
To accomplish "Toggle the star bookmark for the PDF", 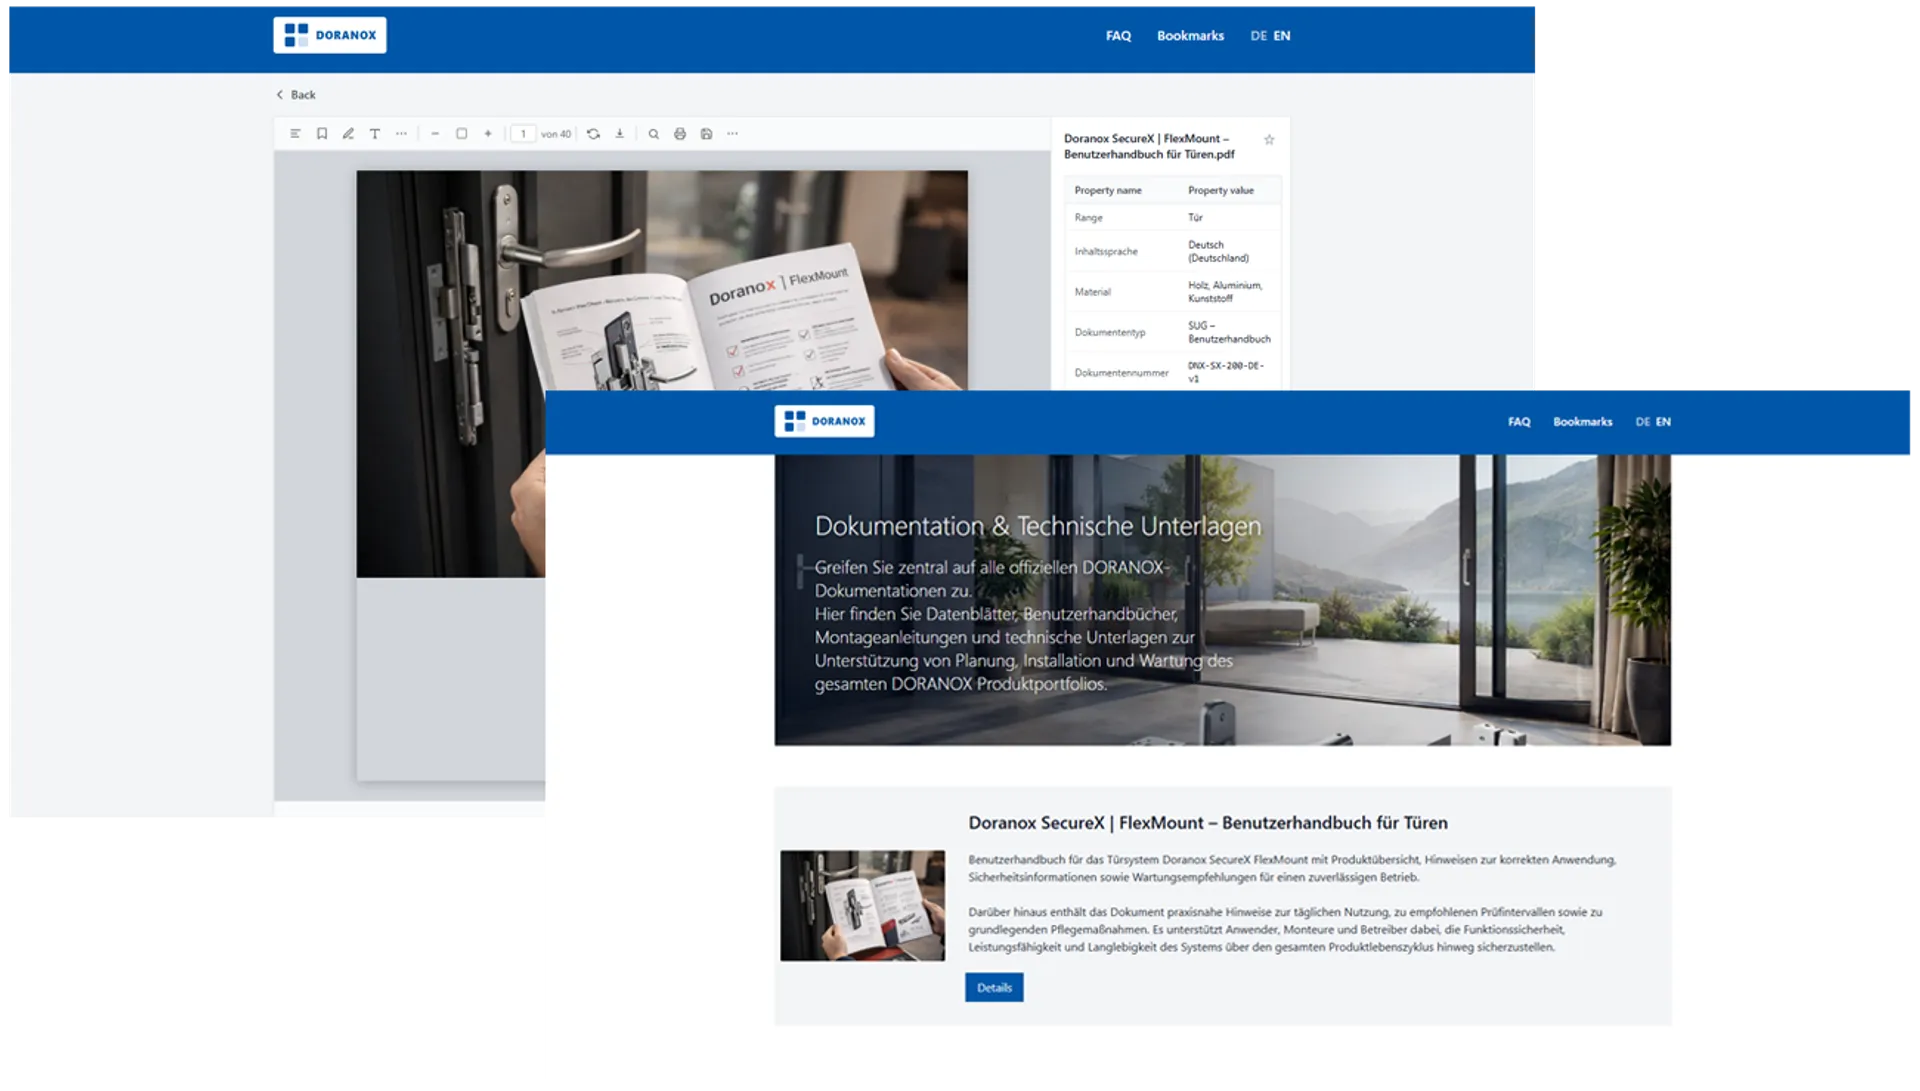I will 1269,140.
